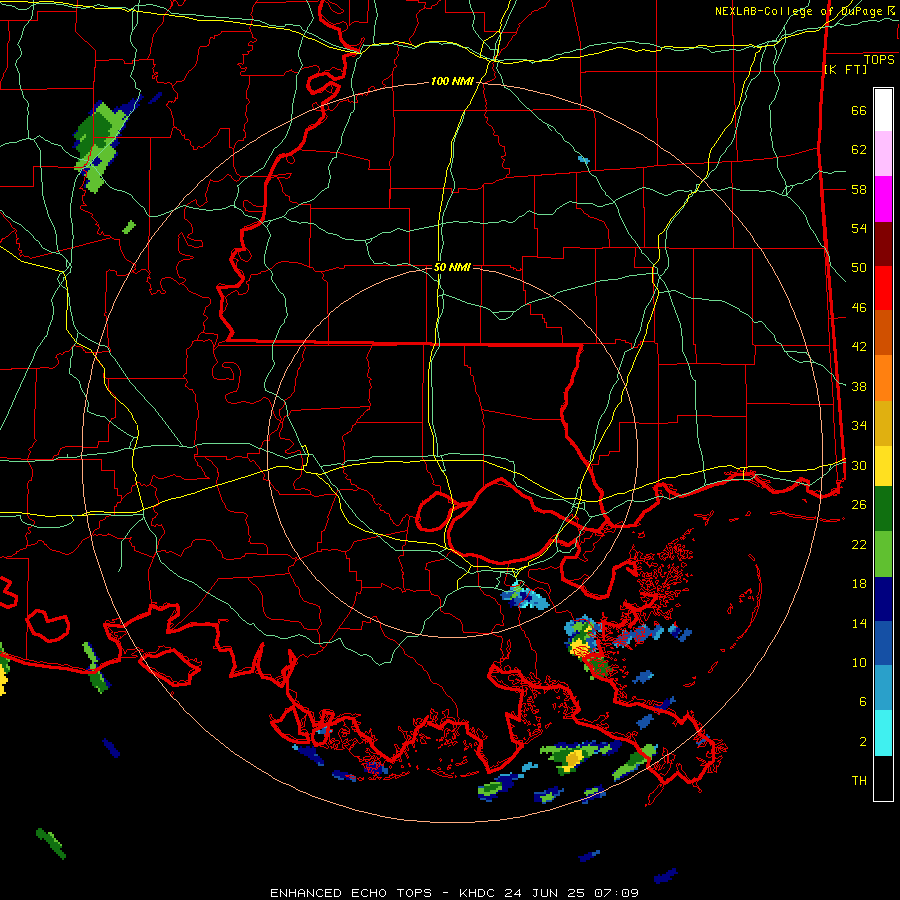Screen dimensions: 900x900
Task: Click the 18 legend value
Action: point(859,584)
